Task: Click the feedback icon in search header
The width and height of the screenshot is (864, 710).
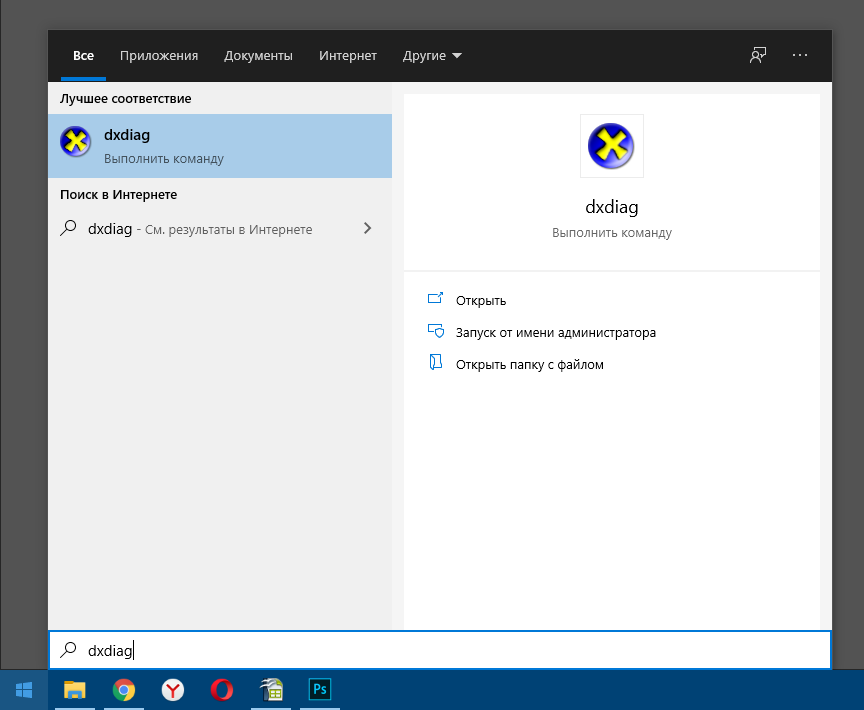Action: (758, 55)
